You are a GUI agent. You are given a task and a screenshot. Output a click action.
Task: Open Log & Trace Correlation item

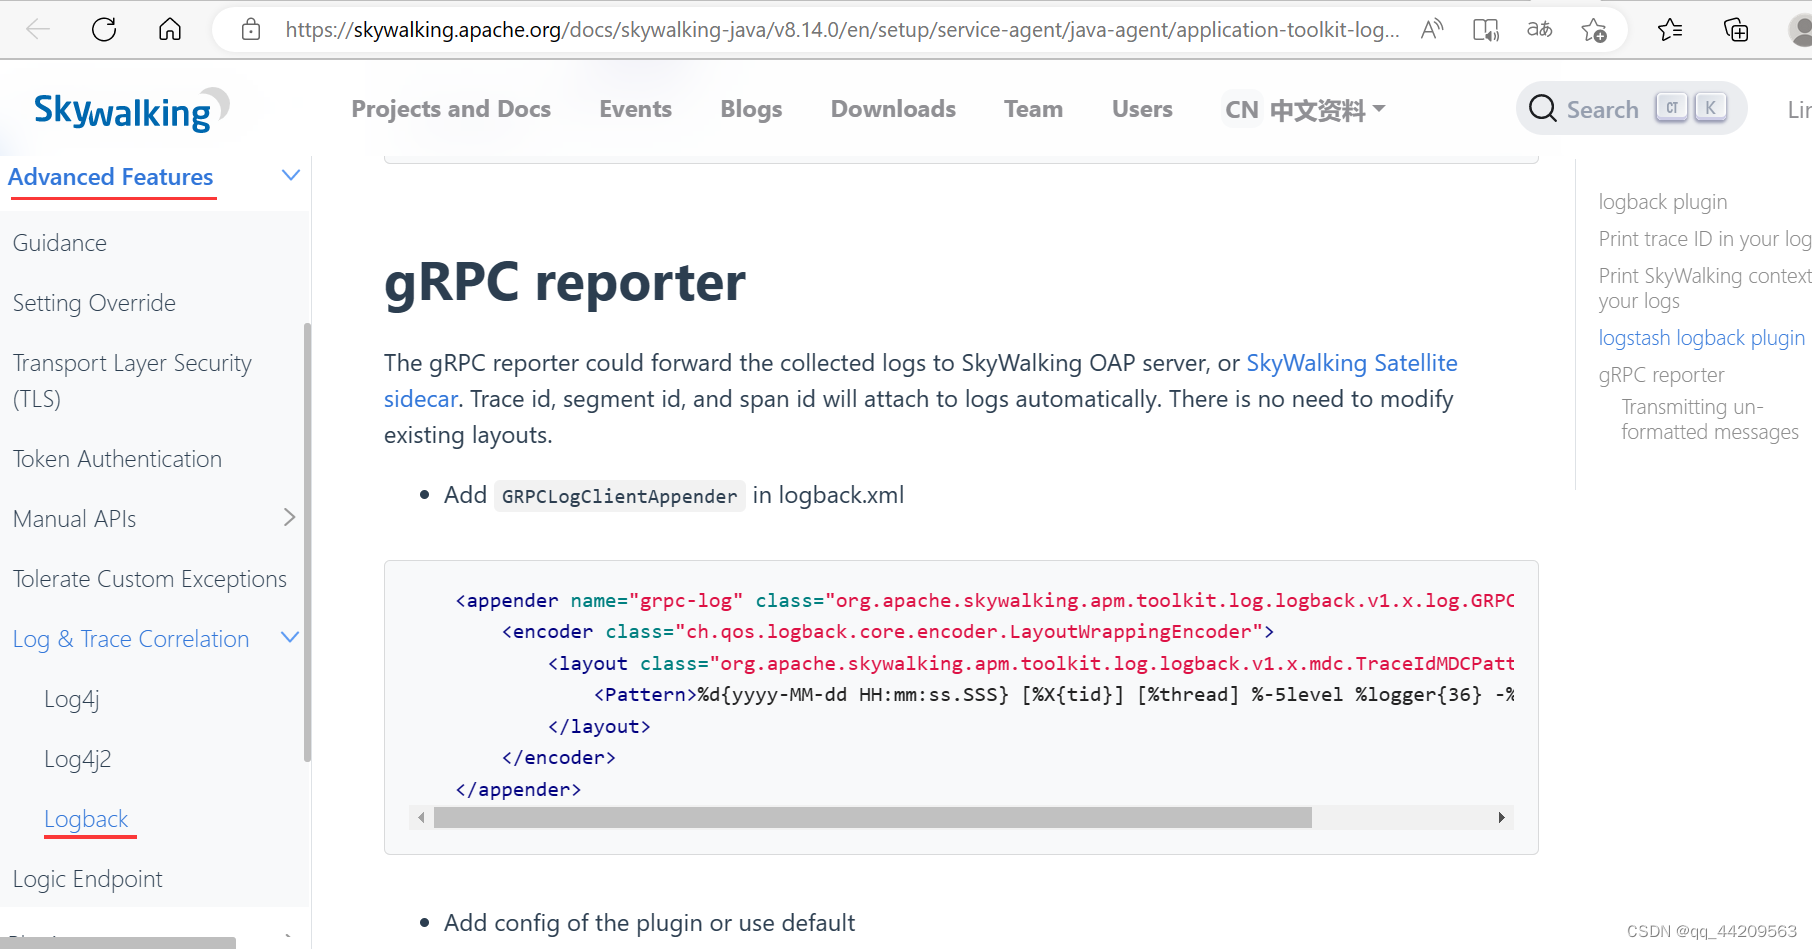(x=131, y=639)
